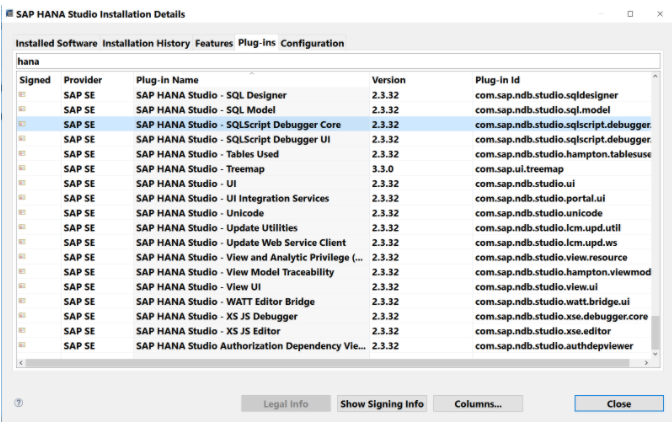Click signed icon for SQLScript Debugger UI row

point(22,139)
